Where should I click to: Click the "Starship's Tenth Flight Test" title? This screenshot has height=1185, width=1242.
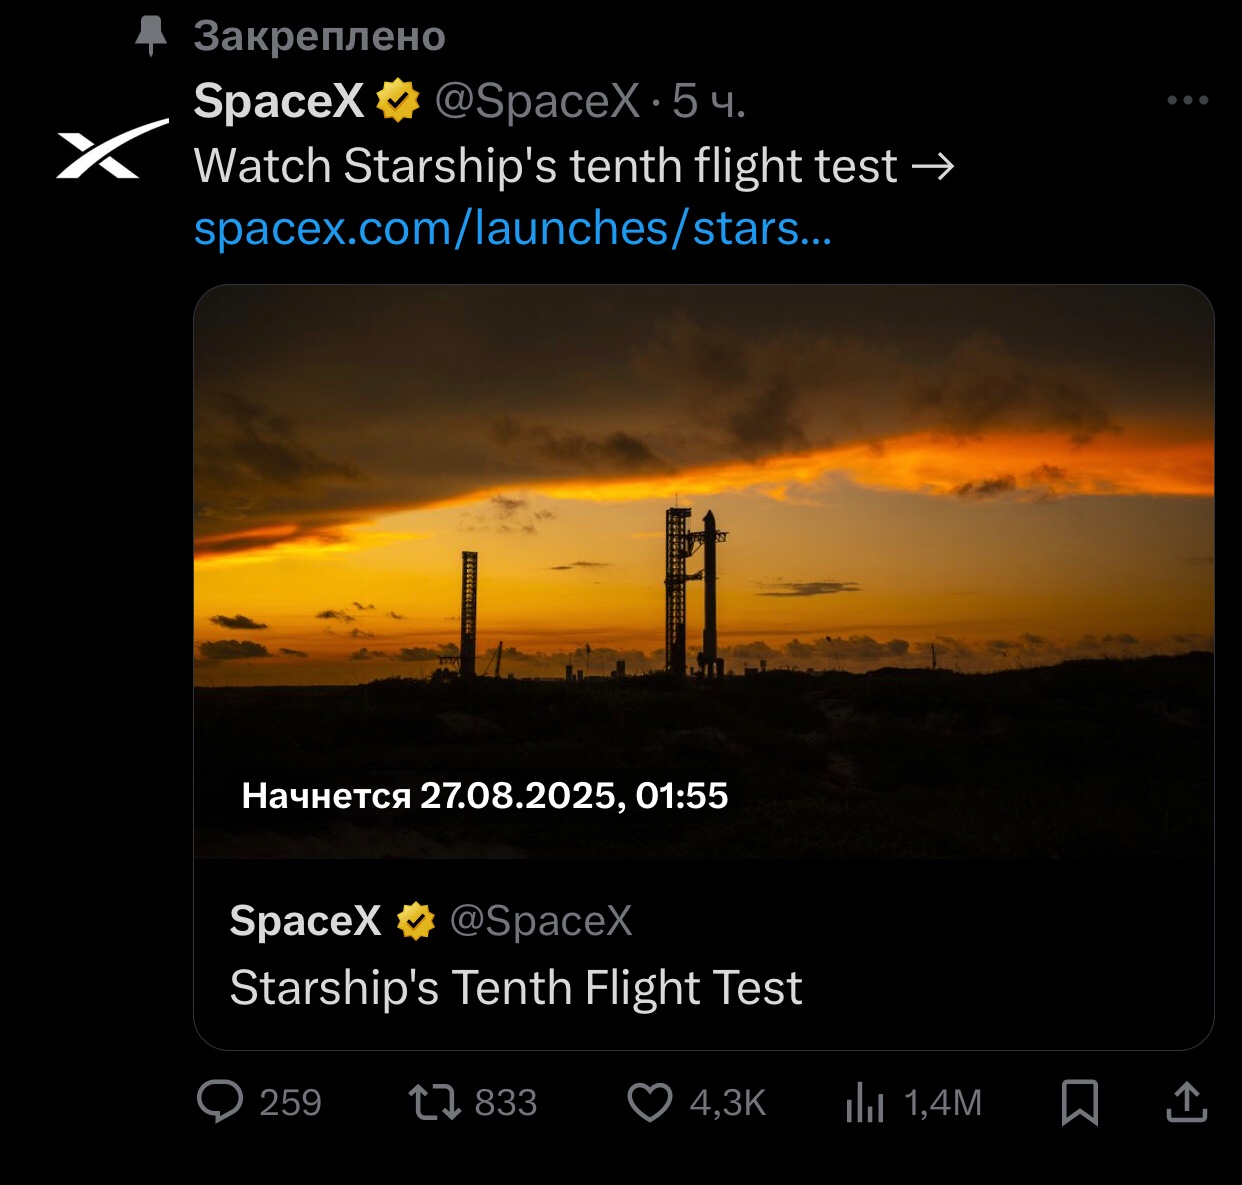coord(516,988)
